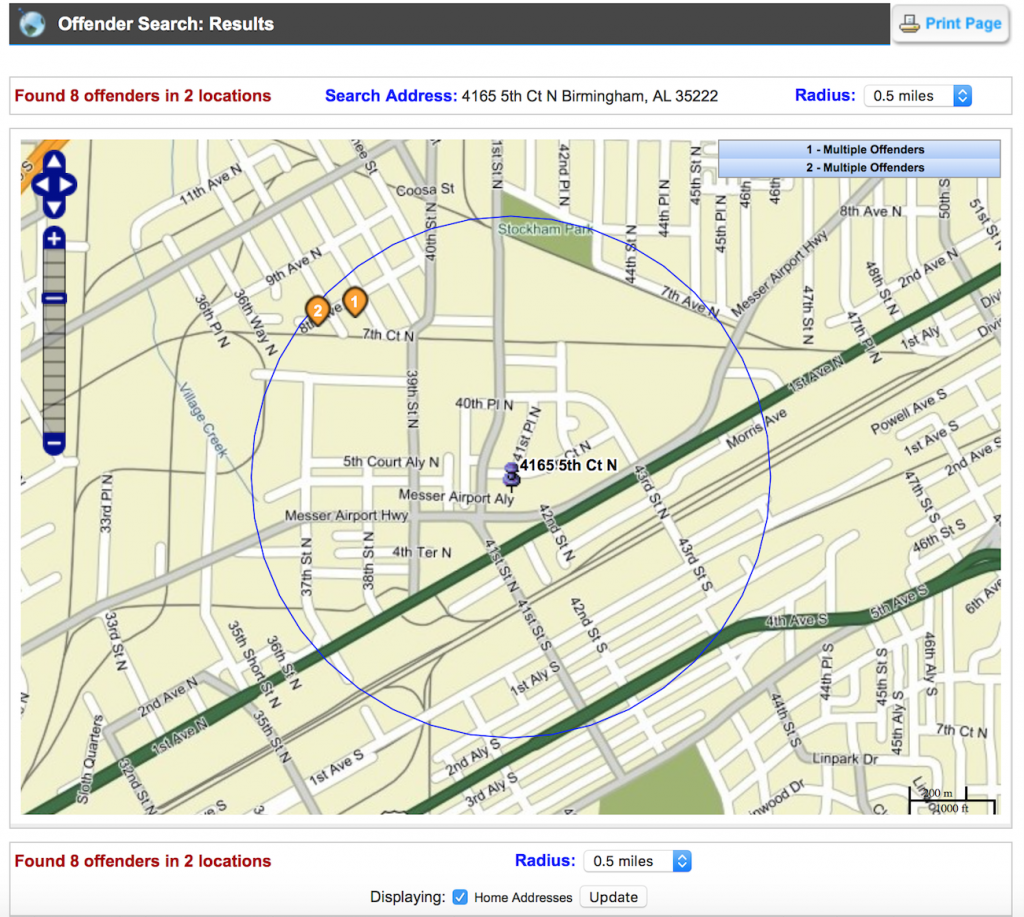Image resolution: width=1024 pixels, height=917 pixels.
Task: Uncheck the Home Addresses checkbox
Action: pos(460,897)
